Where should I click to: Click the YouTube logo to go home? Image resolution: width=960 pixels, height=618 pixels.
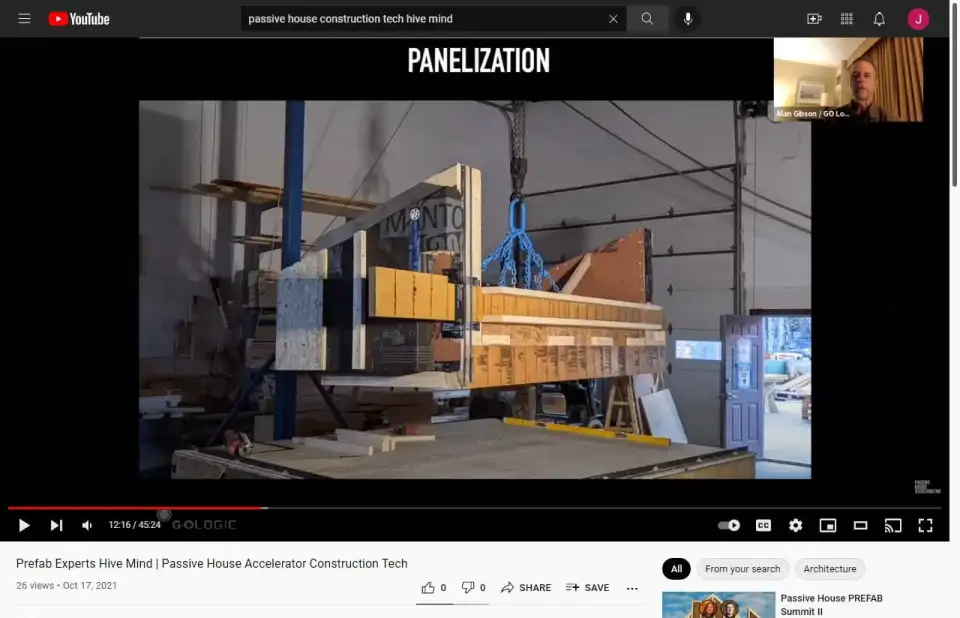(x=79, y=19)
